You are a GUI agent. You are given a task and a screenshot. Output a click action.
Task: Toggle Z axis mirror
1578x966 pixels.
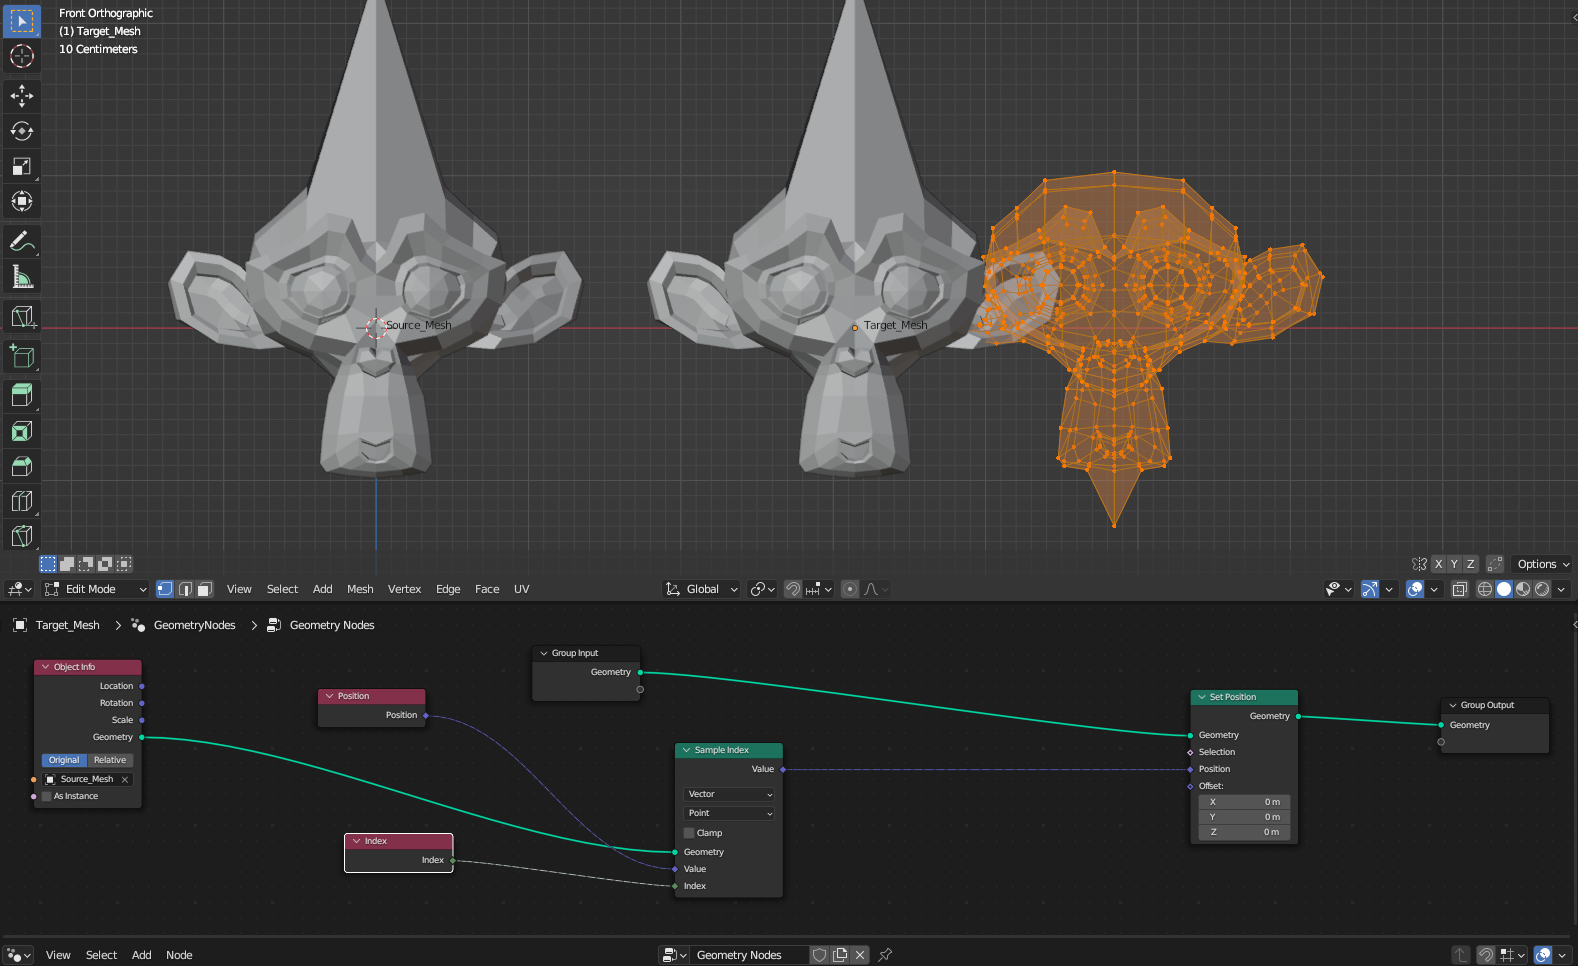pyautogui.click(x=1470, y=564)
